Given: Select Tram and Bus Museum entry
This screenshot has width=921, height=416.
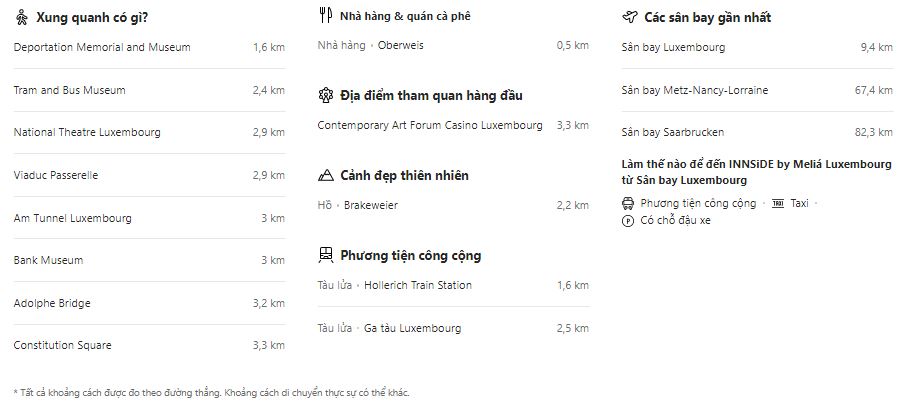Looking at the screenshot, I should [x=70, y=90].
